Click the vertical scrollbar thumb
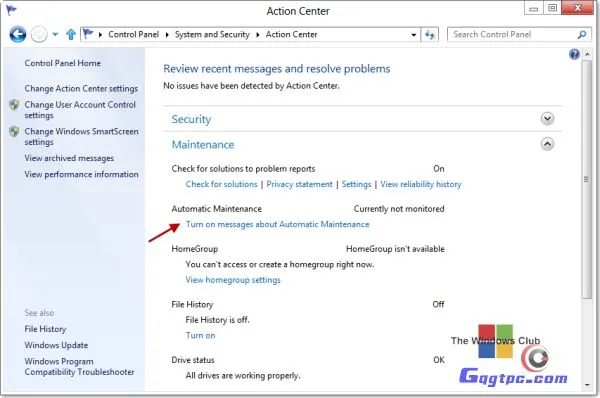The height and width of the screenshot is (398, 600). 586,180
